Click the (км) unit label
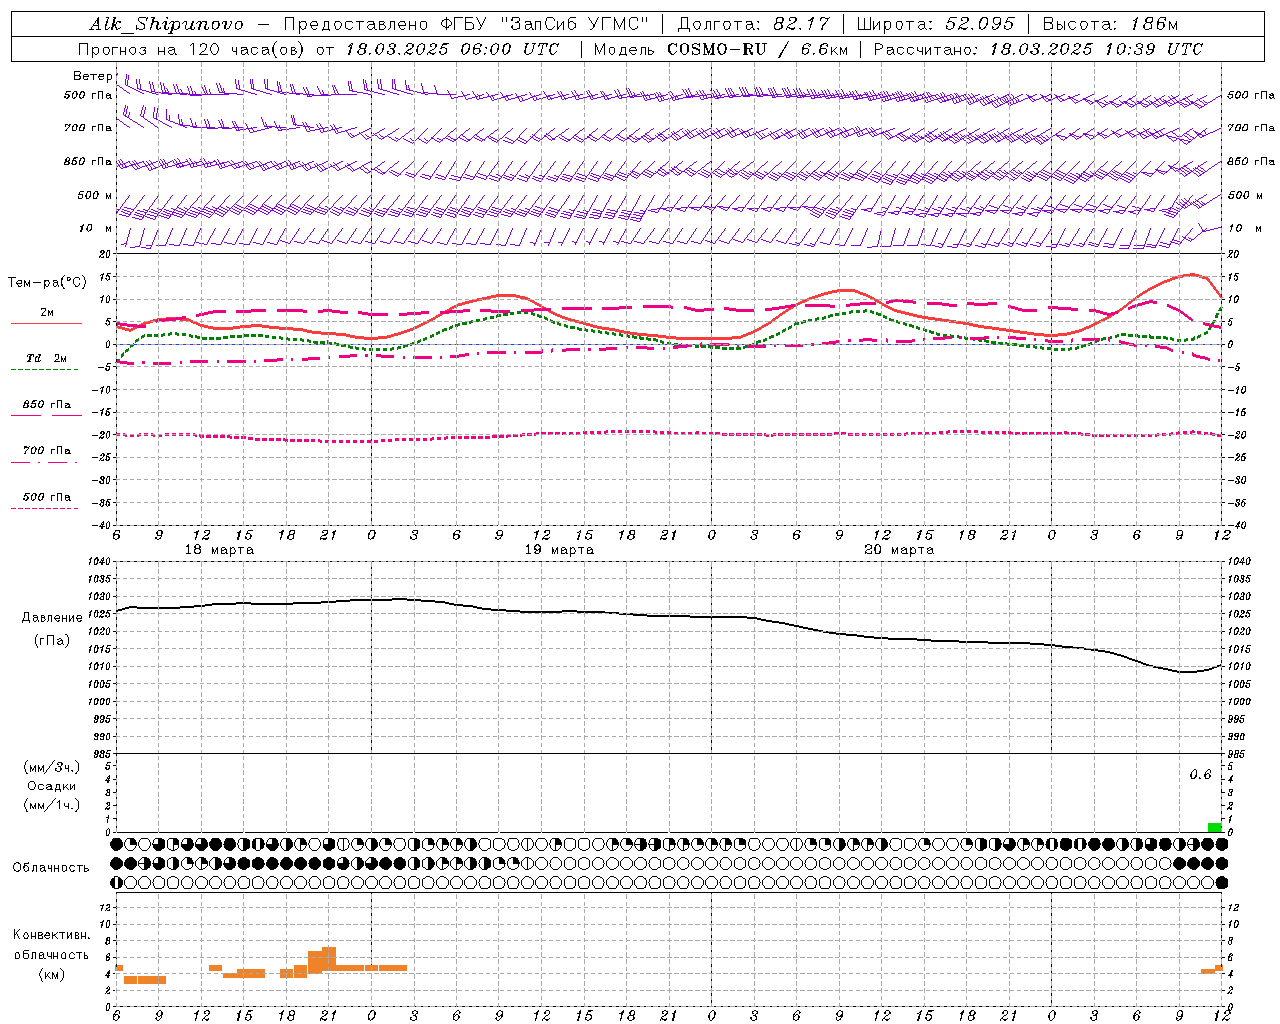Screen dimensions: 1280x1024 (51, 974)
